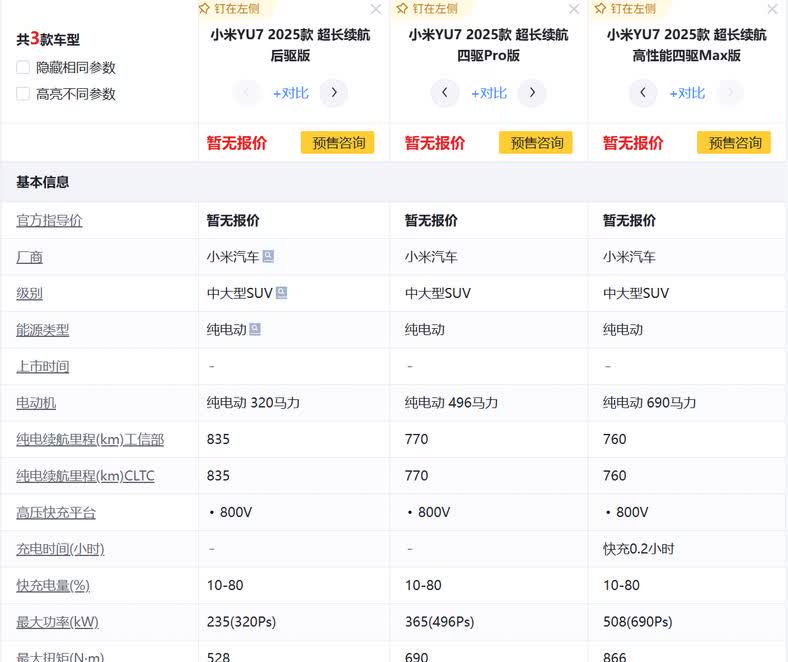788x662 pixels.
Task: Click 预售咨询 for the 高性能四驱Max版 model
Action: 734,143
